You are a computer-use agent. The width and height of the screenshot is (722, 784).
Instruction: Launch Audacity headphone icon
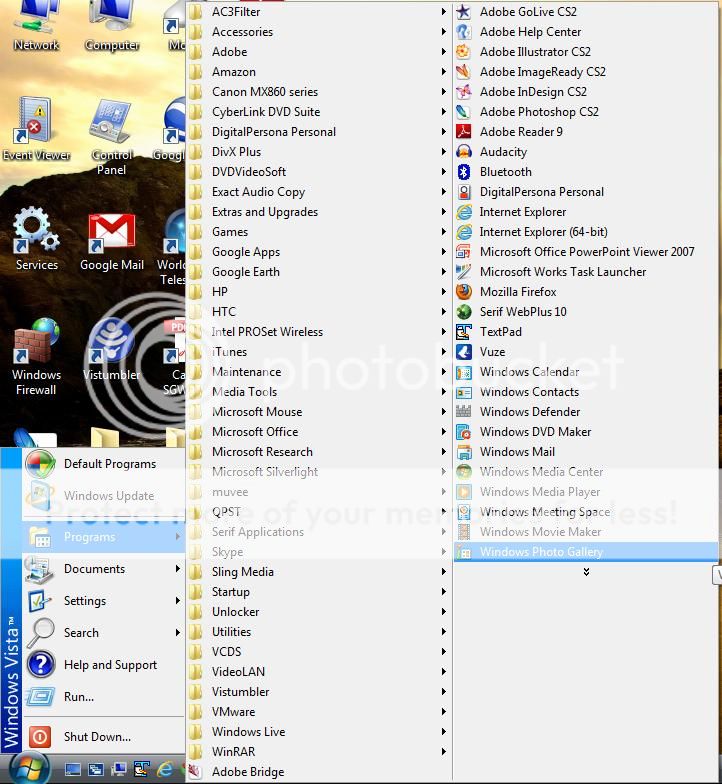(464, 152)
